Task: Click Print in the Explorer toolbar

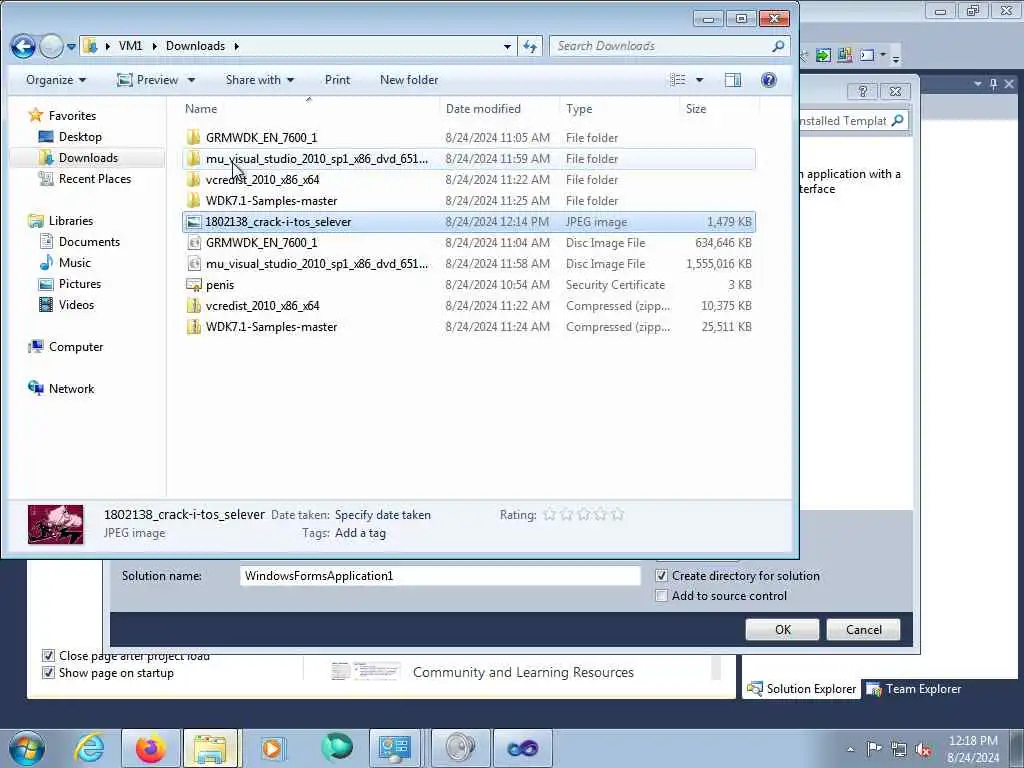Action: (x=338, y=80)
